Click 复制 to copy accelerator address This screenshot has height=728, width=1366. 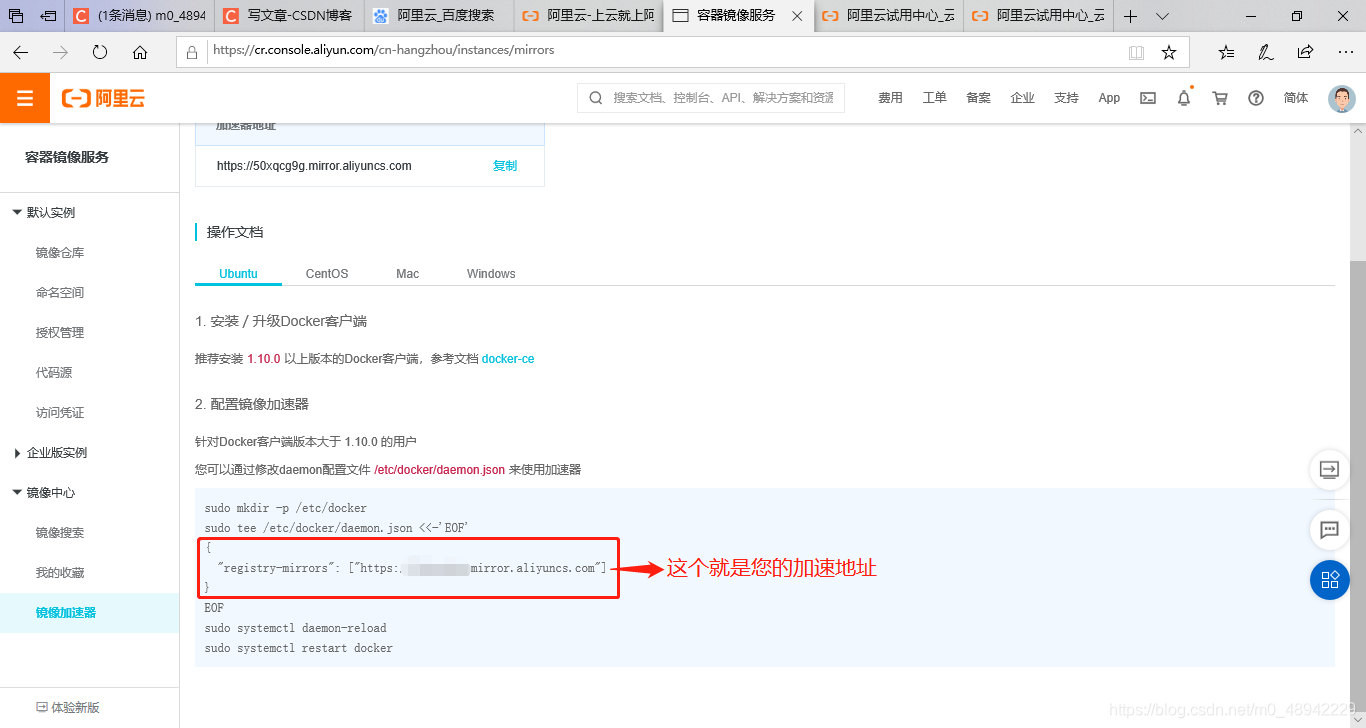tap(505, 166)
